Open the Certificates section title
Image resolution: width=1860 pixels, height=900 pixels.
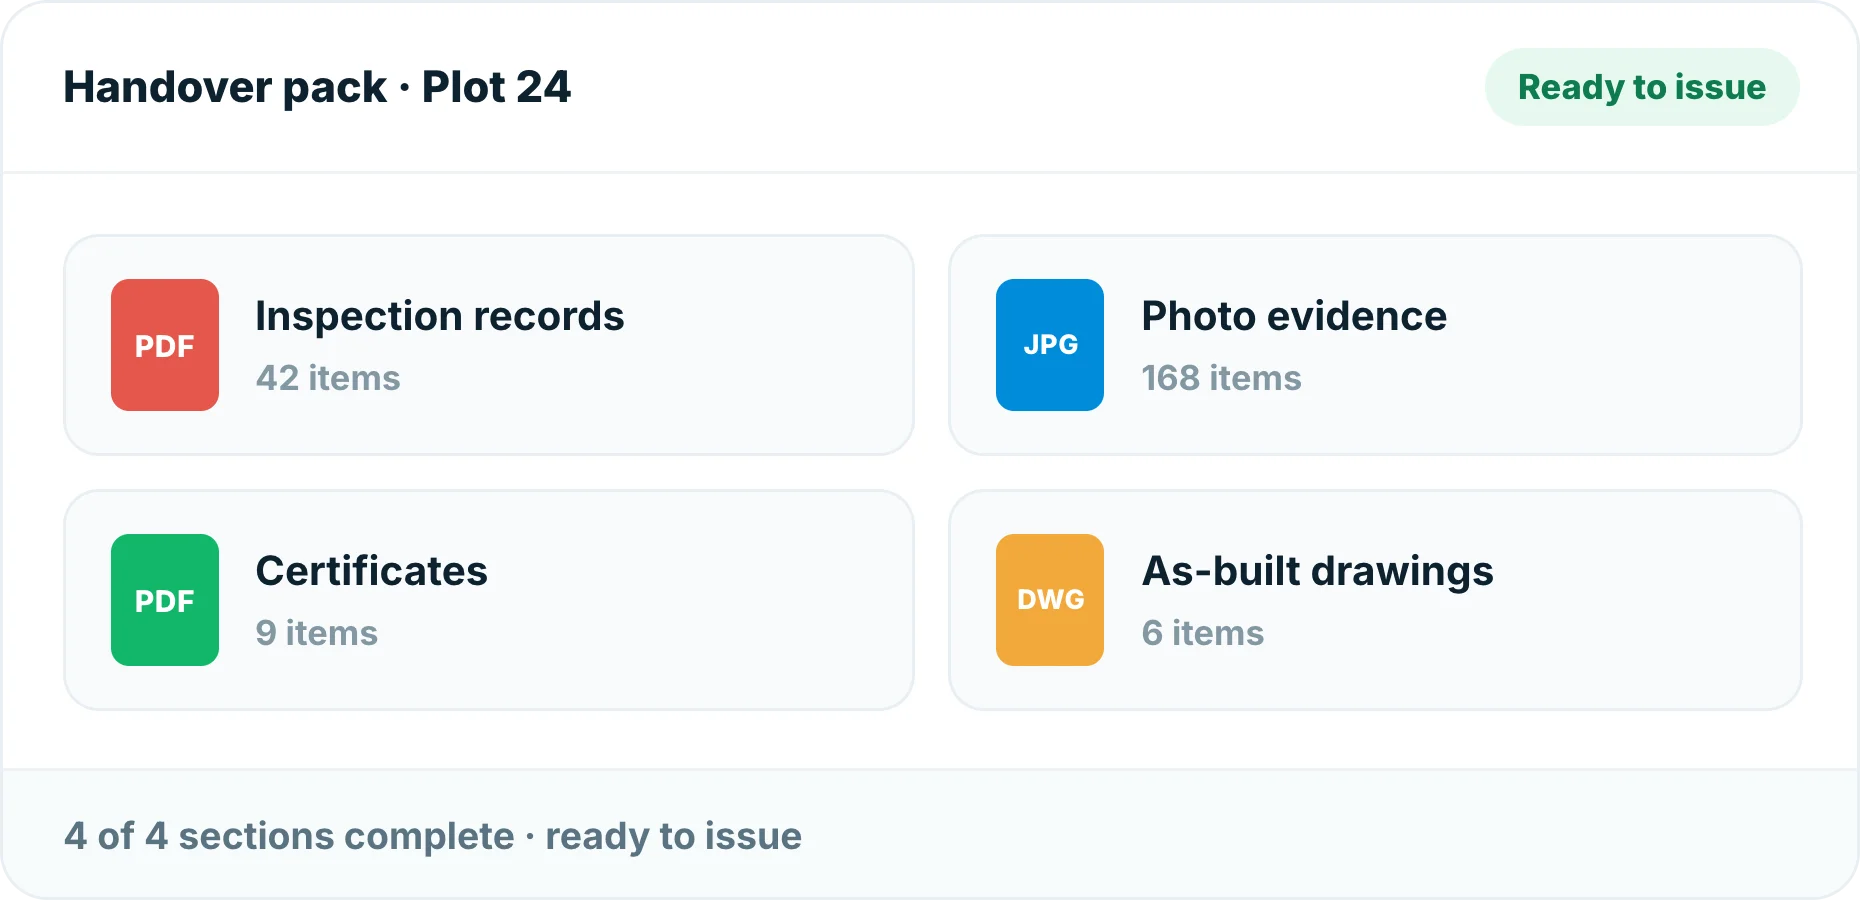tap(372, 571)
